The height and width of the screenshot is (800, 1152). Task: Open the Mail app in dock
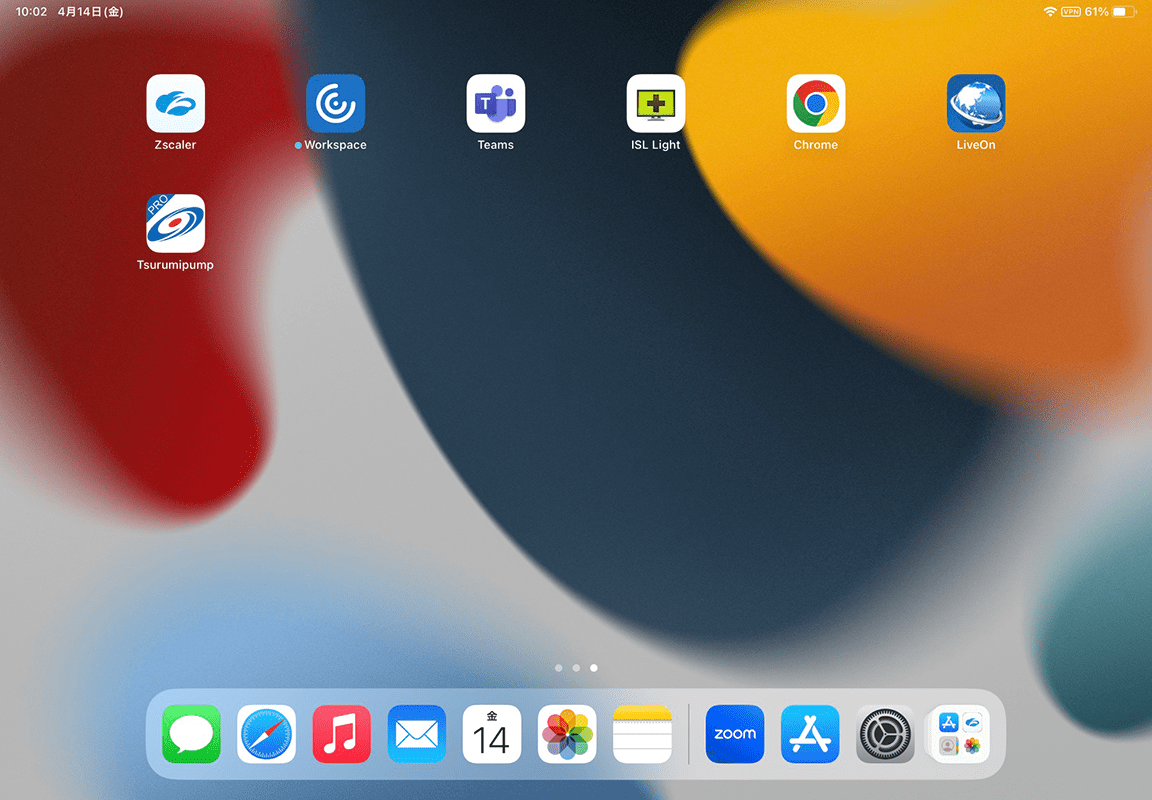(x=417, y=734)
